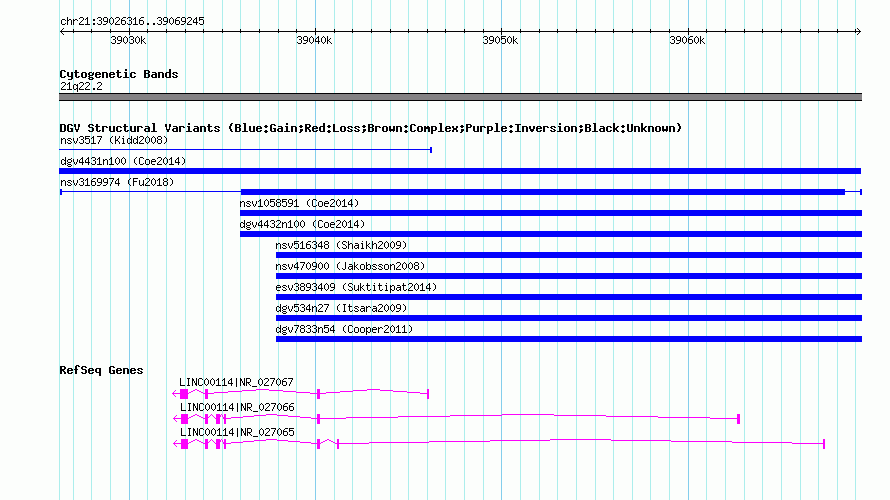Click the chr21:39026316..39069245 coordinate label
The image size is (890, 500).
[132, 21]
